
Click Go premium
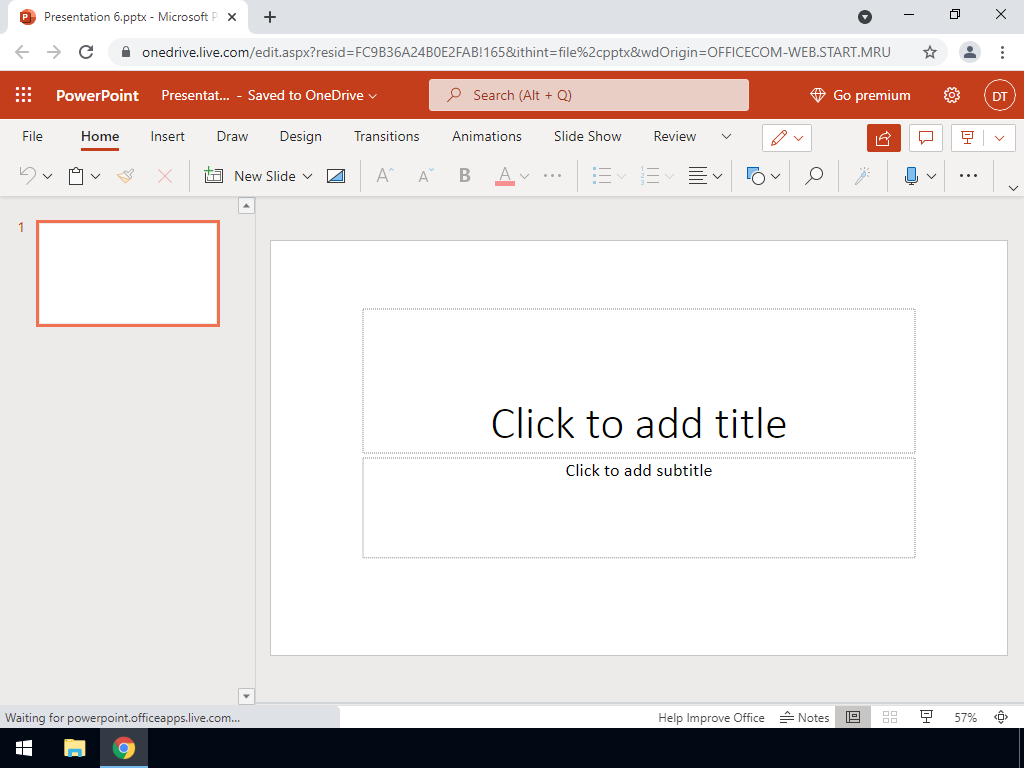click(860, 95)
